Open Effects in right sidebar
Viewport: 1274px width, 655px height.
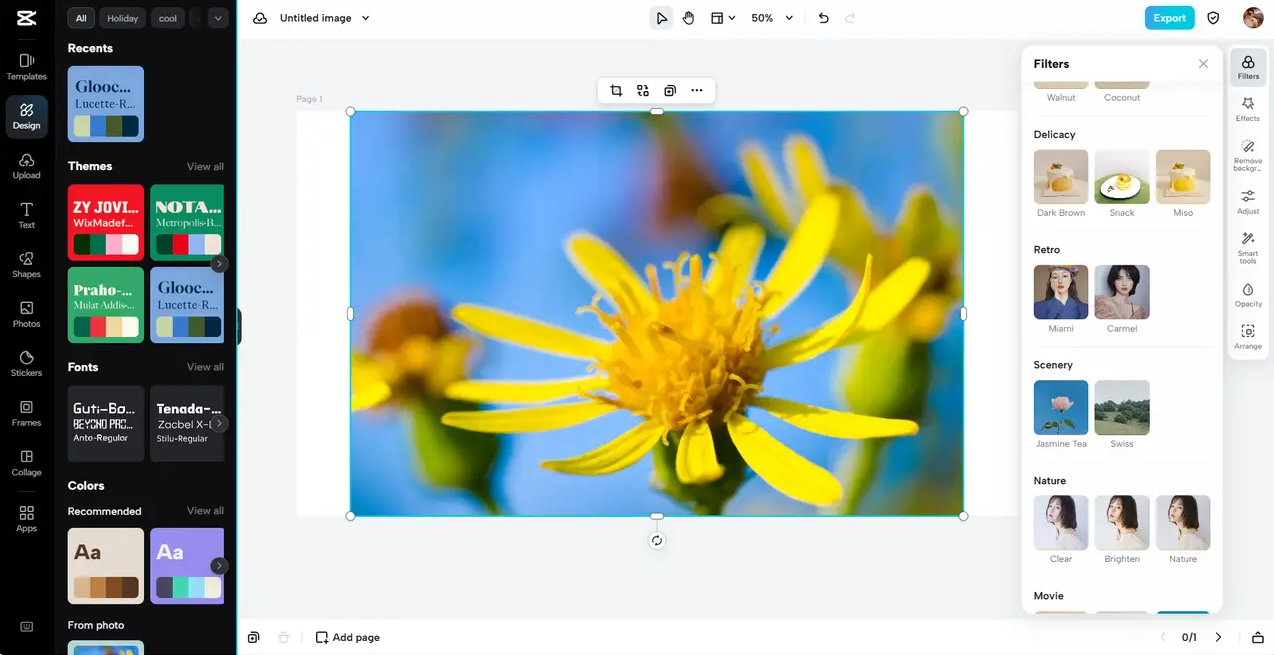pyautogui.click(x=1248, y=109)
